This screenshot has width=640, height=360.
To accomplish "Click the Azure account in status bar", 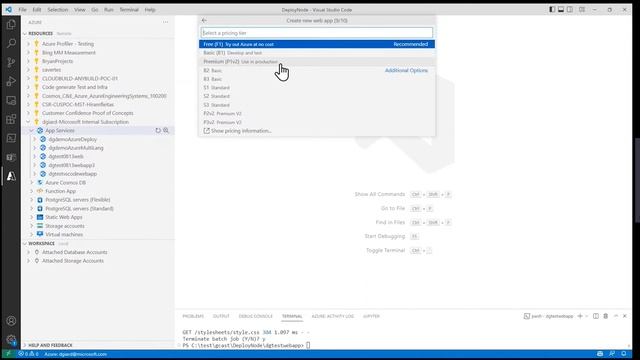I will (76, 354).
